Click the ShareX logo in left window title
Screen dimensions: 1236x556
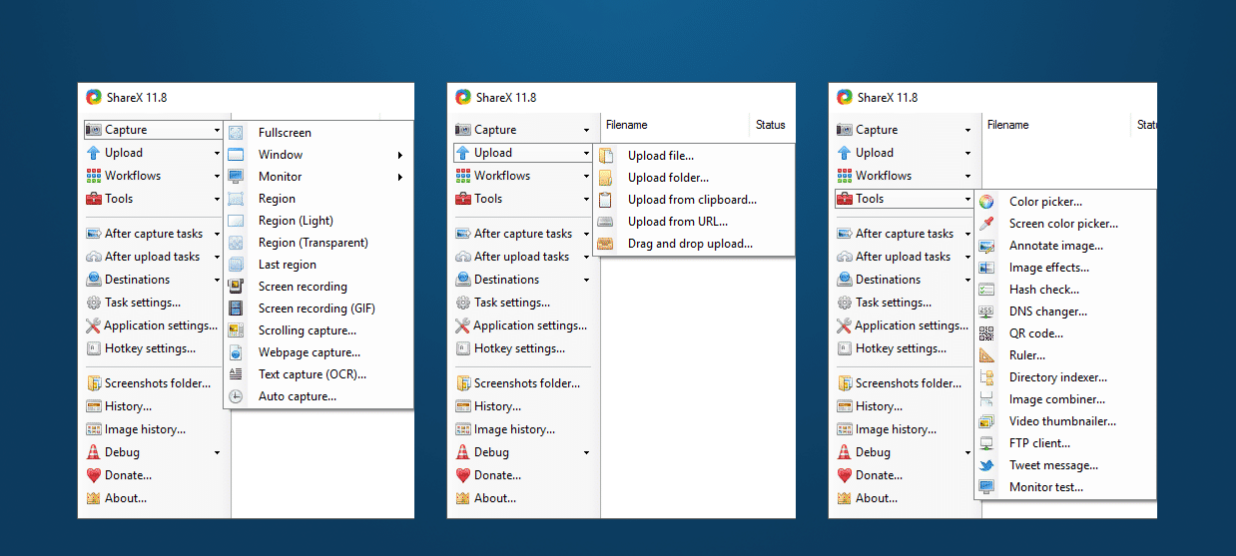click(x=94, y=97)
